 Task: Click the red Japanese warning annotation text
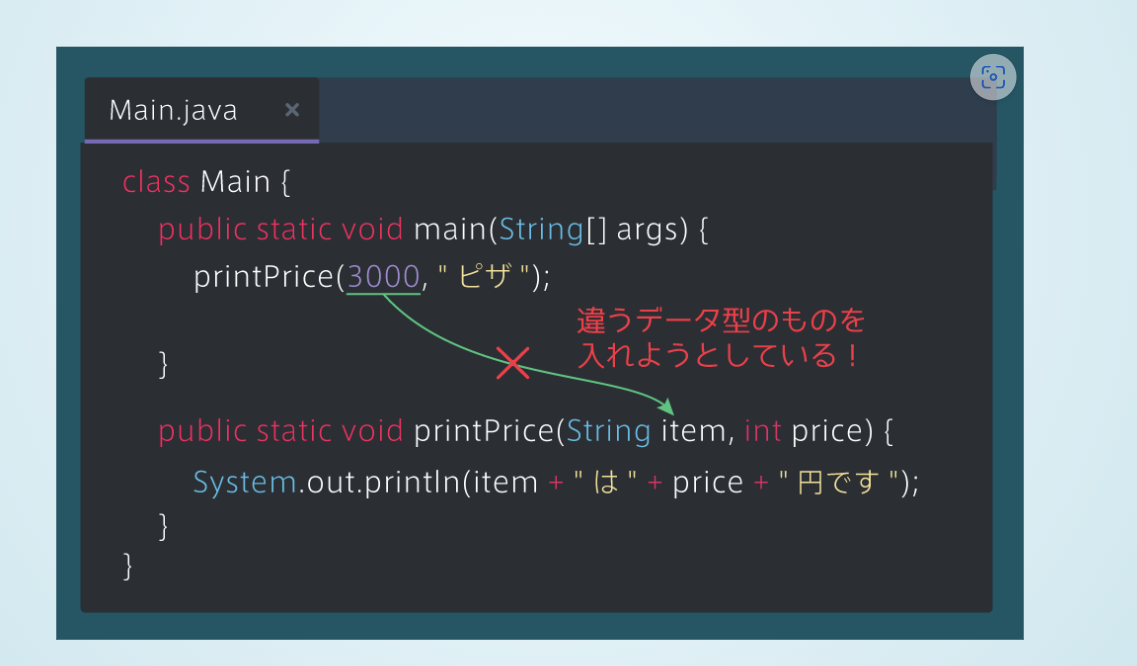[720, 338]
